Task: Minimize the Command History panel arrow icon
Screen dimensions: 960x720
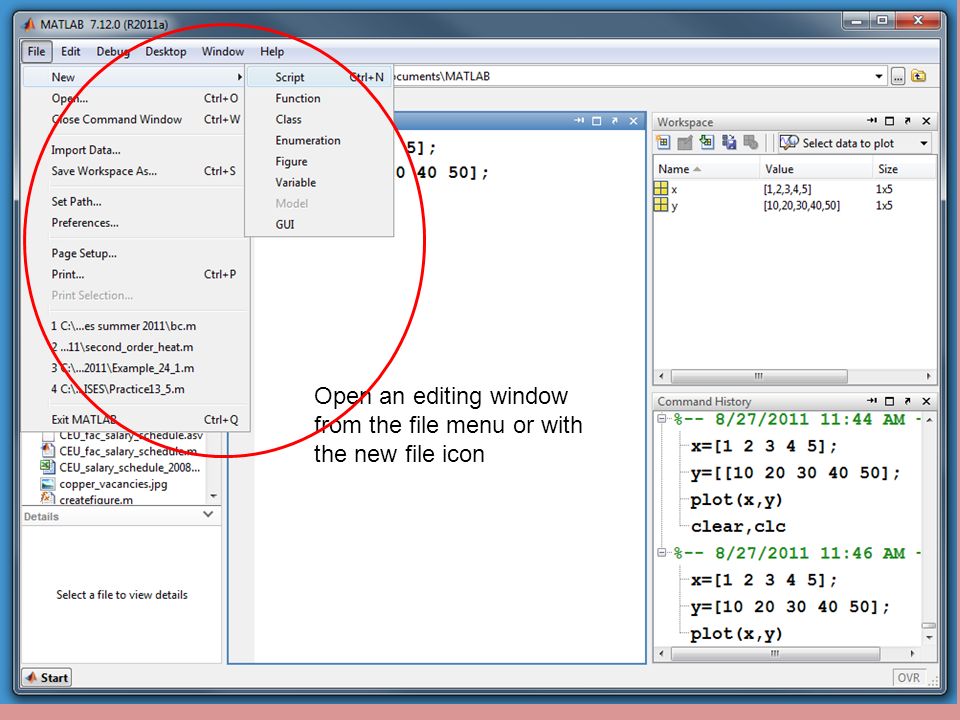Action: [x=872, y=400]
